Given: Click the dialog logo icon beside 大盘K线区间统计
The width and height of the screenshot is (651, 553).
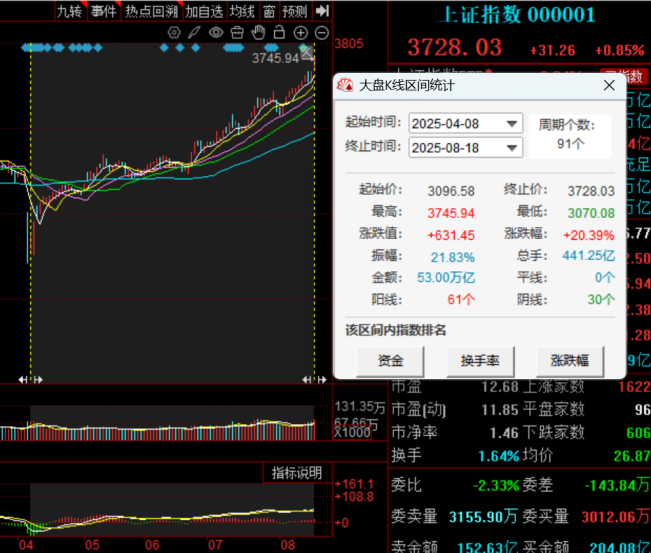Looking at the screenshot, I should 345,85.
